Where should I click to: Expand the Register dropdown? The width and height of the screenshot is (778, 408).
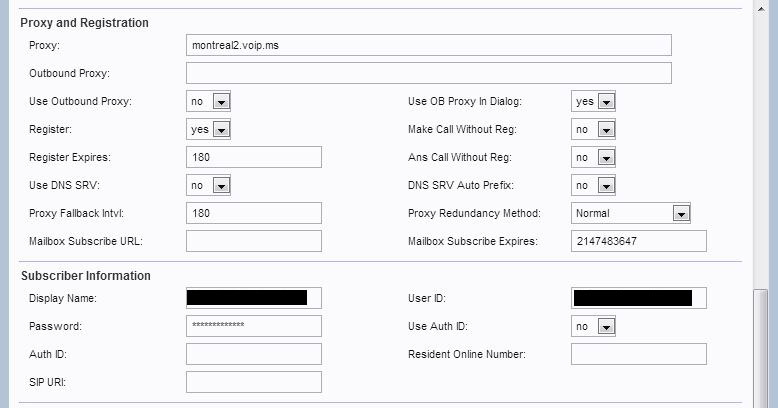click(x=209, y=129)
